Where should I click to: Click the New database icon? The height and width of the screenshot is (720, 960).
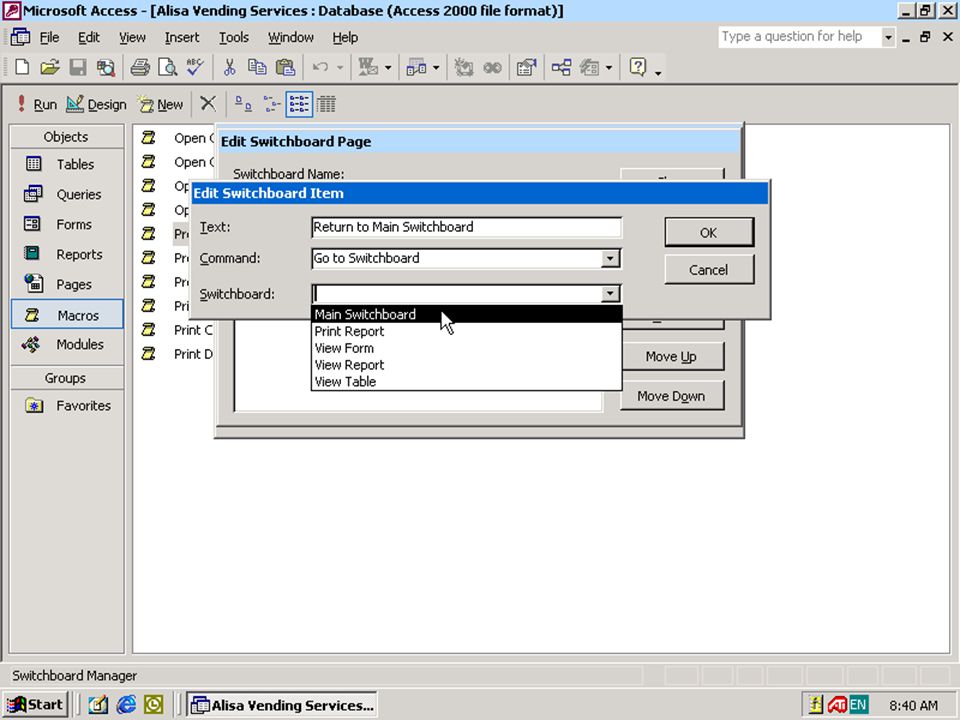(22, 67)
